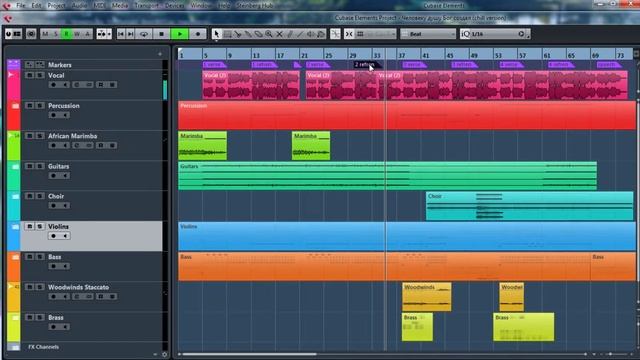Click the Bass track orange color strip

tap(13, 267)
